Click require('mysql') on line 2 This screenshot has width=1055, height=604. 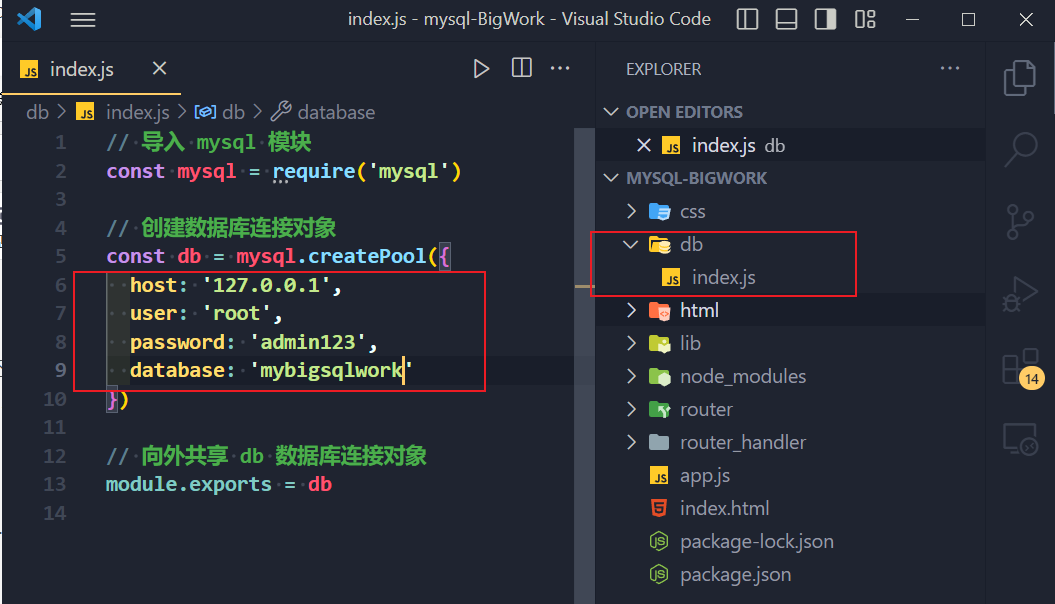(x=367, y=172)
